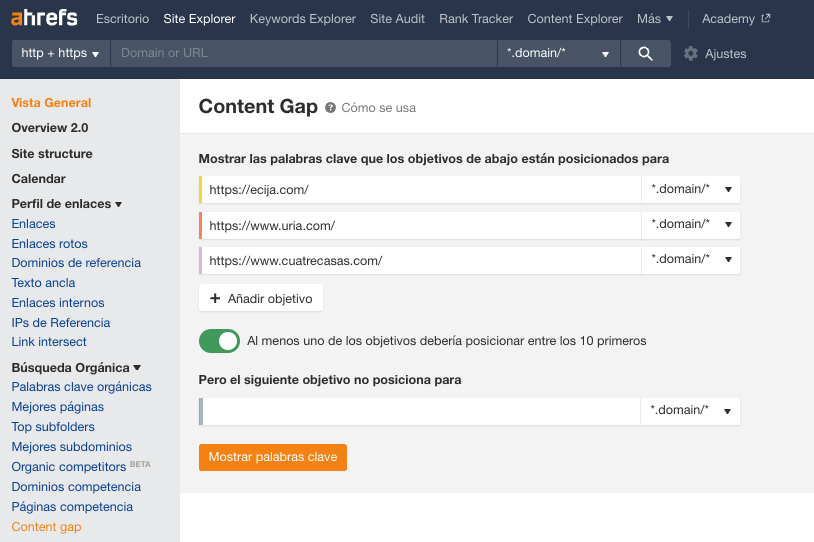Click the https://www.uria.com/ target field
Screen dimensions: 814x542
pos(420,225)
